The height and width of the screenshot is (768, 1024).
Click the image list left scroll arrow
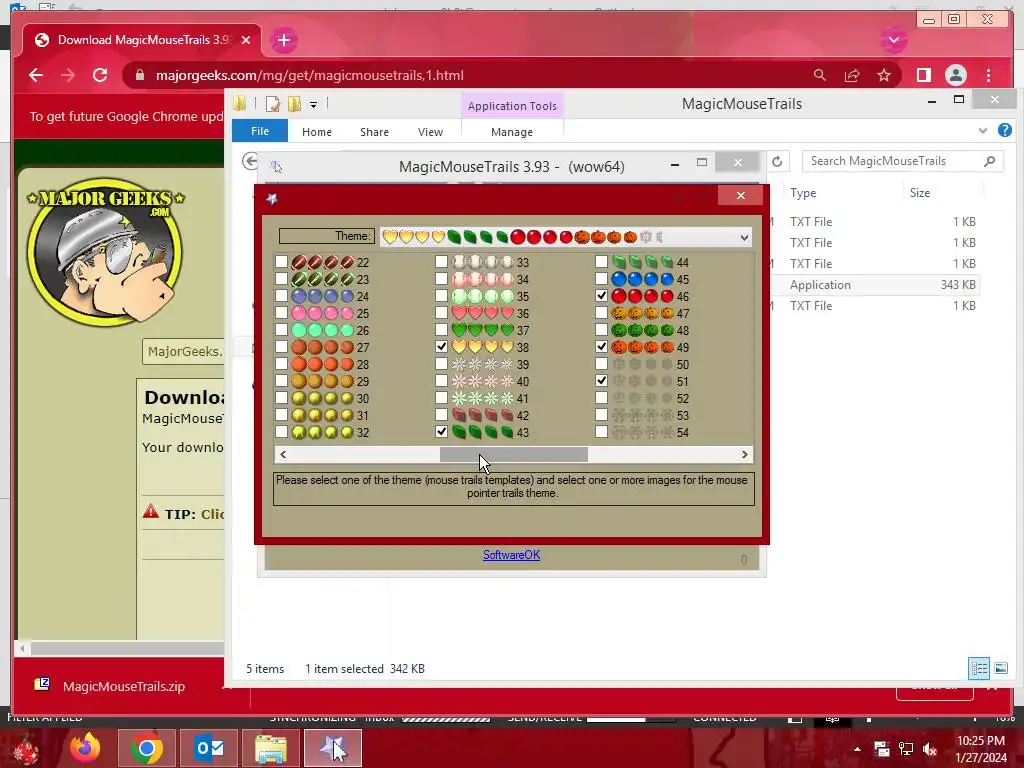pyautogui.click(x=283, y=455)
